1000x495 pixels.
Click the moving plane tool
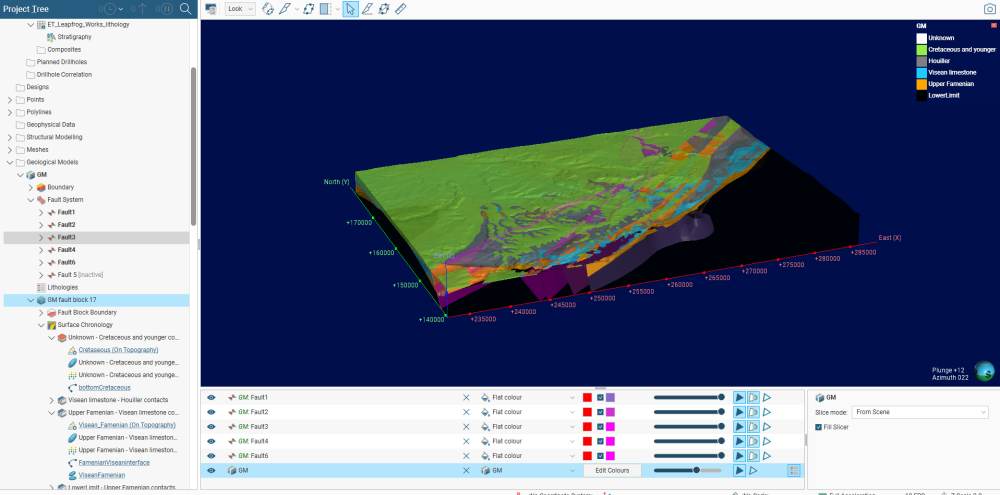coord(309,9)
